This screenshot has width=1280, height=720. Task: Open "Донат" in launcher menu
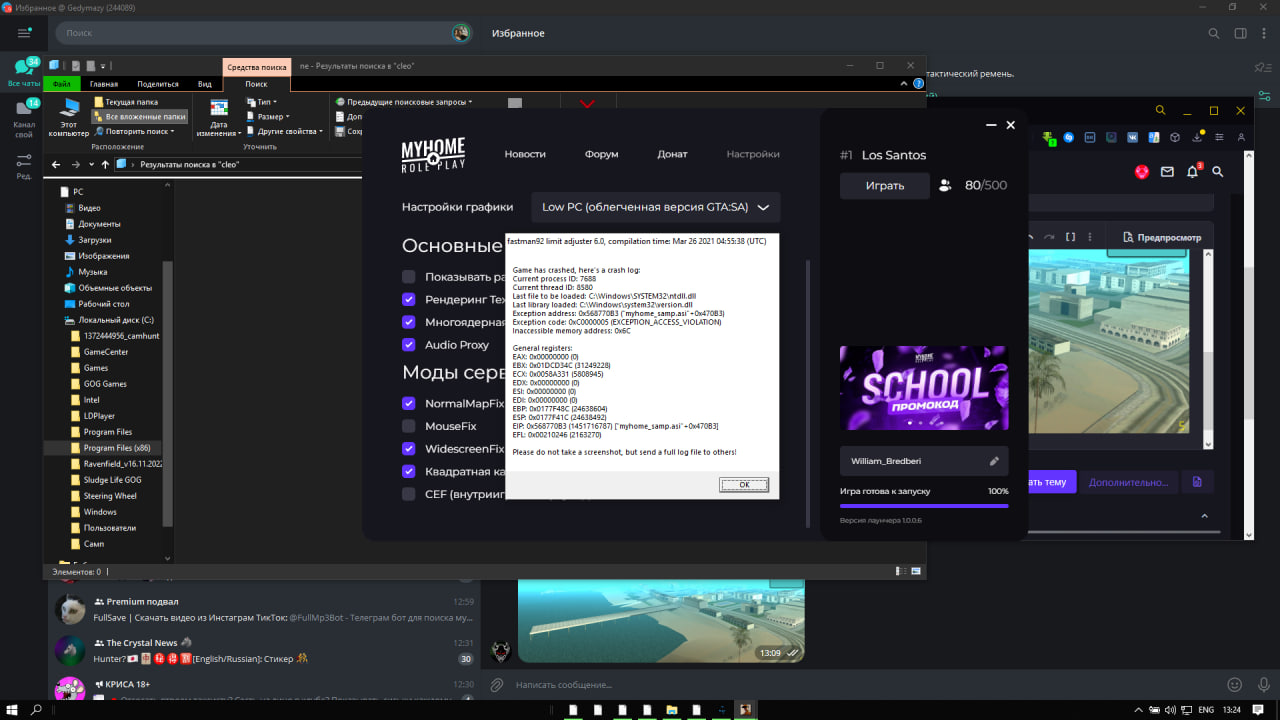click(x=672, y=154)
